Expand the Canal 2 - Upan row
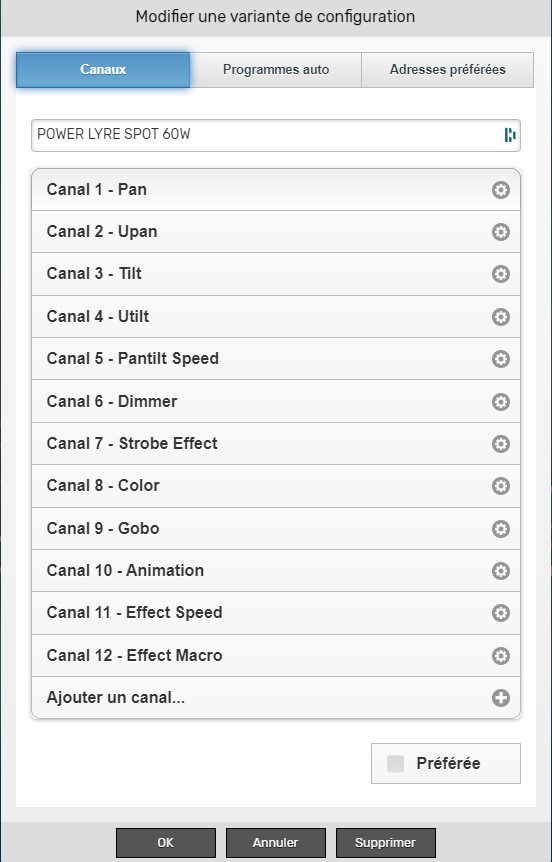Screen dimensions: 552x862 click(276, 232)
